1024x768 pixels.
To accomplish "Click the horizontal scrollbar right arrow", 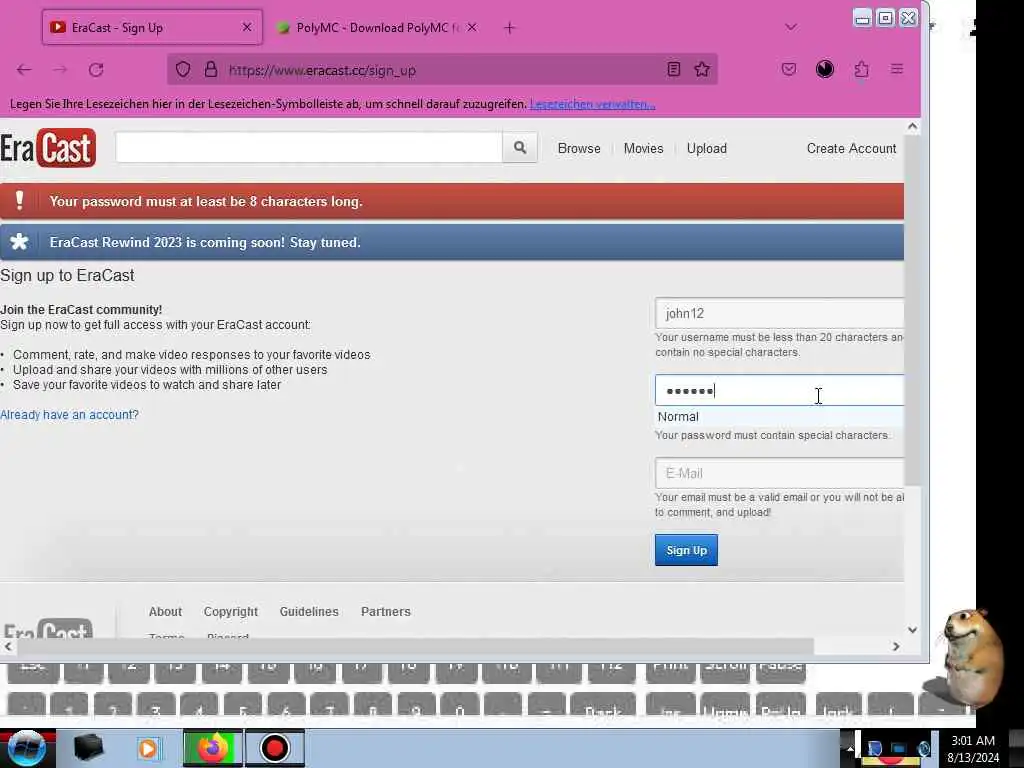I will pos(896,646).
